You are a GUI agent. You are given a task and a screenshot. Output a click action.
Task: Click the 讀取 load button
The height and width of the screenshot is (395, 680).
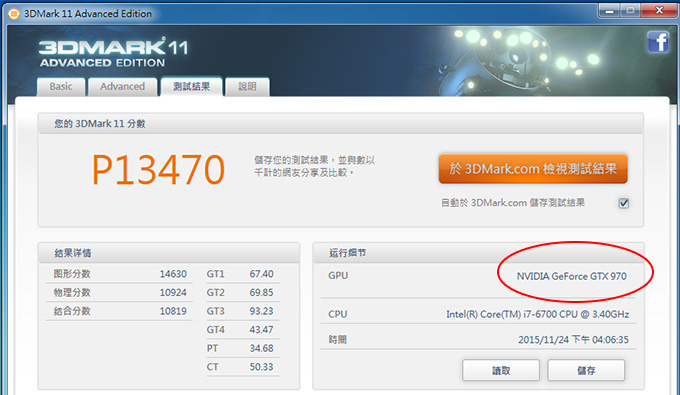pyautogui.click(x=501, y=370)
